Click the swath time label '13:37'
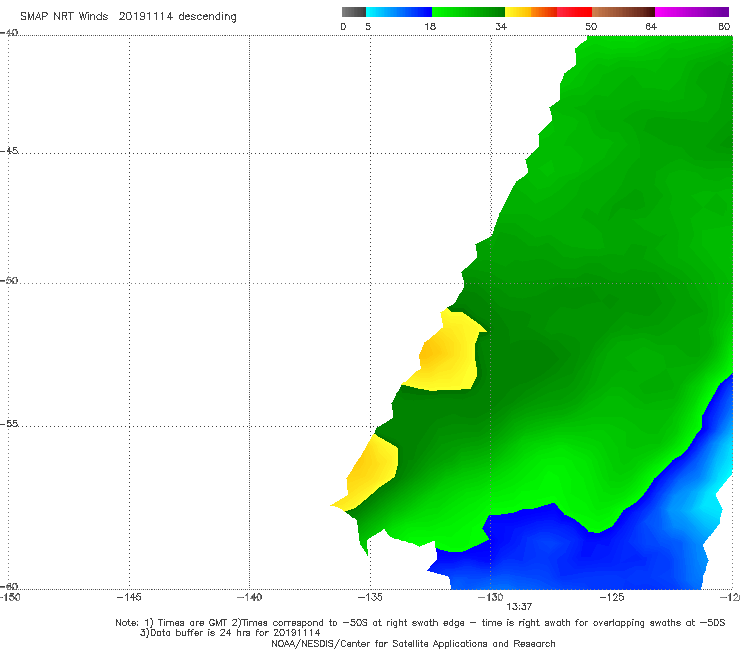This screenshot has height=650, width=740. click(519, 607)
